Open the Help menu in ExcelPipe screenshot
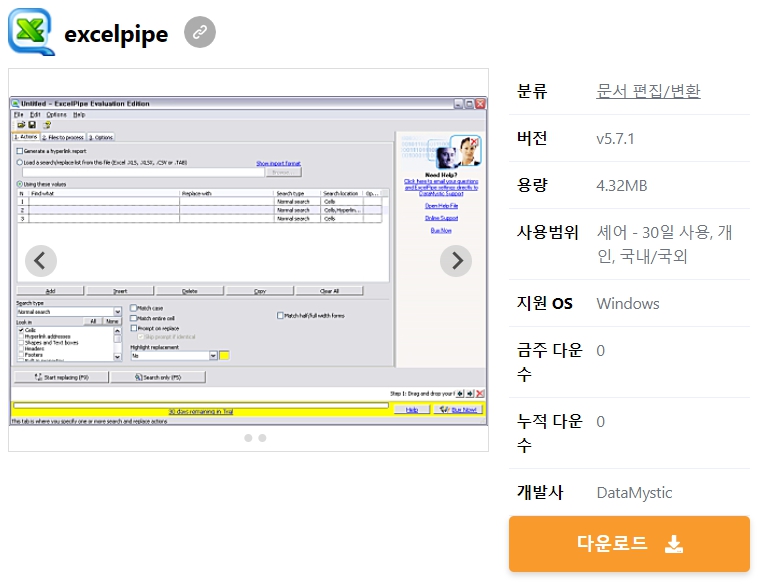 point(79,115)
